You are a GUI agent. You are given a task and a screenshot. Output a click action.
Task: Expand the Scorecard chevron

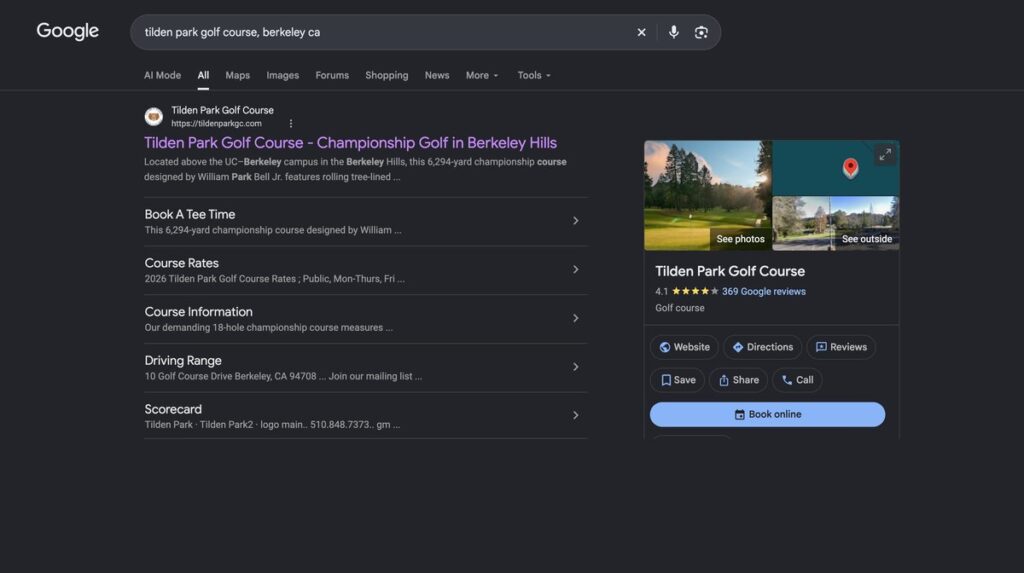[x=575, y=415]
